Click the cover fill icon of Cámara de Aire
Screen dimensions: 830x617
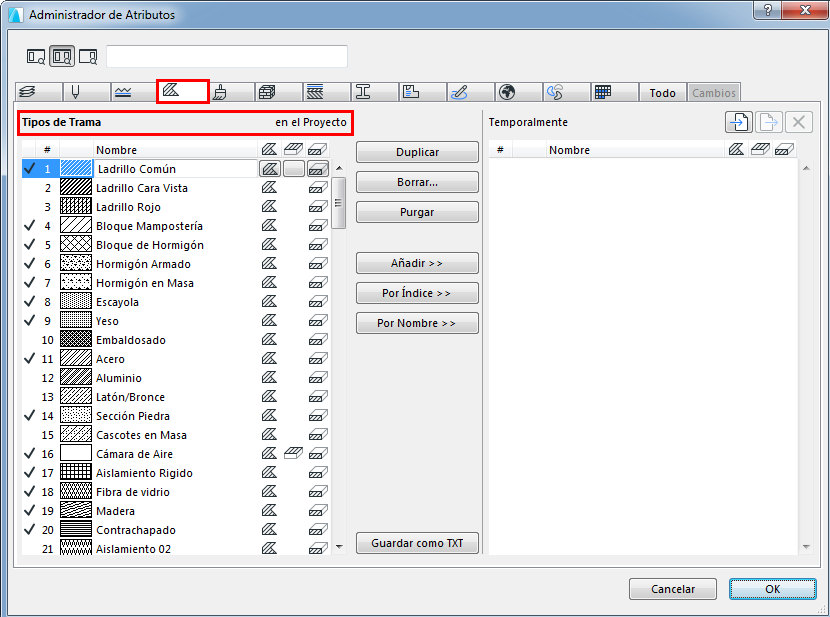tap(293, 453)
